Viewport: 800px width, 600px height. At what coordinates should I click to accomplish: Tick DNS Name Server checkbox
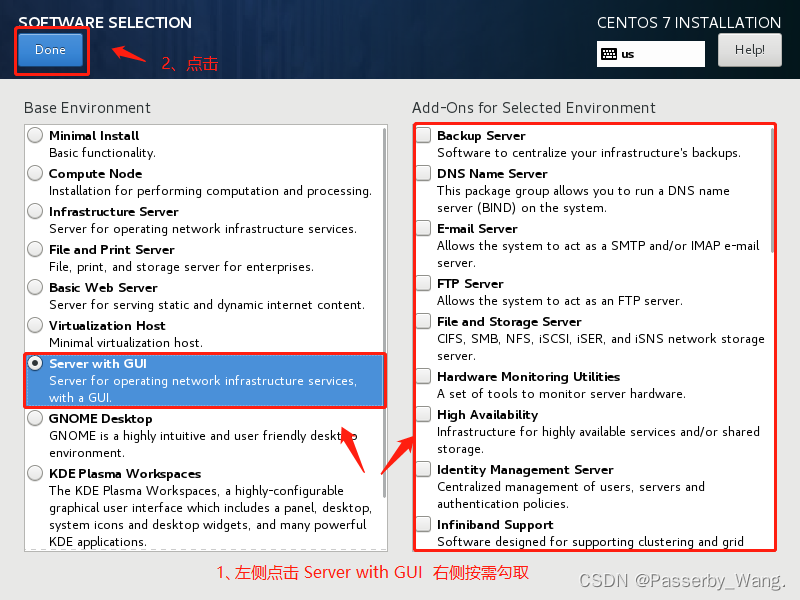click(423, 173)
